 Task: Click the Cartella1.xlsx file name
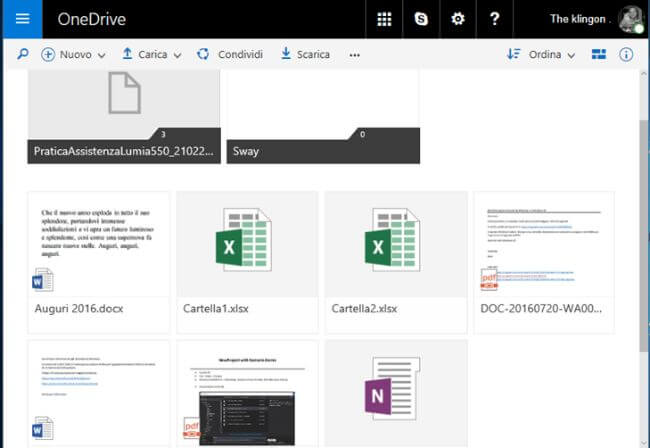click(x=216, y=309)
